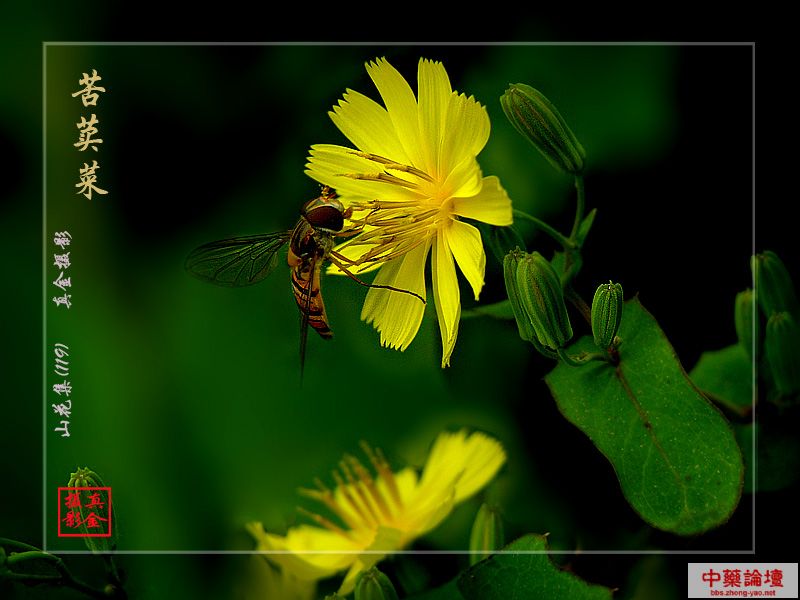Open the bbs.zhong-yao.net watermark link
The width and height of the screenshot is (800, 600).
(742, 591)
